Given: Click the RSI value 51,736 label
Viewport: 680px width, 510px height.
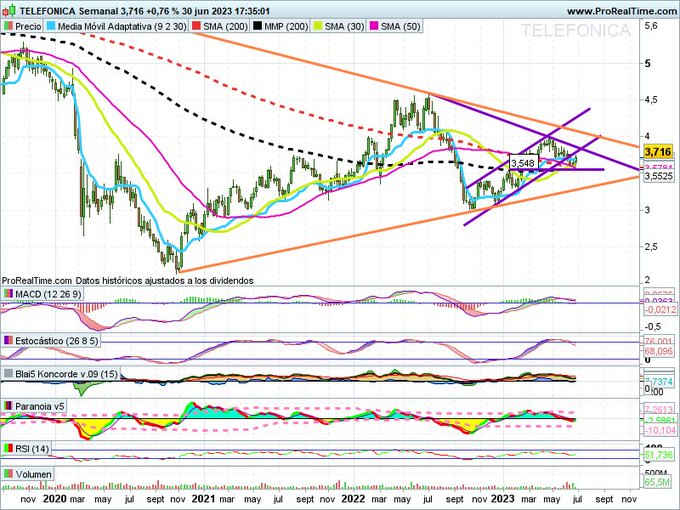Looking at the screenshot, I should point(658,455).
